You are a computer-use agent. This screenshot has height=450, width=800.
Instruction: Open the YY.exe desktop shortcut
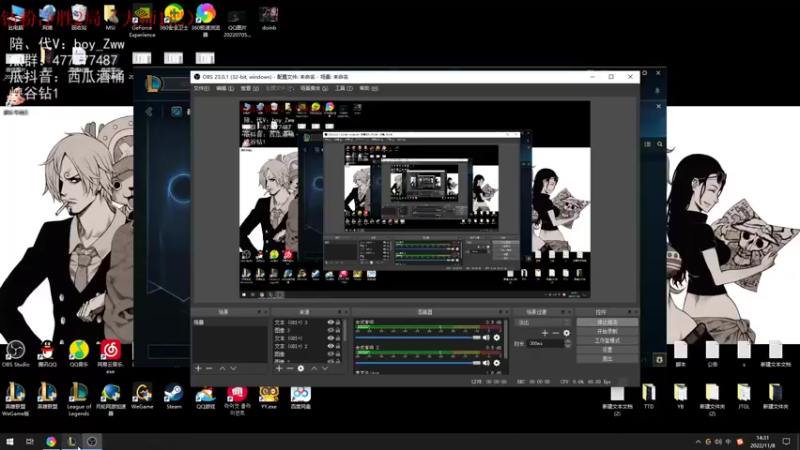click(x=269, y=397)
